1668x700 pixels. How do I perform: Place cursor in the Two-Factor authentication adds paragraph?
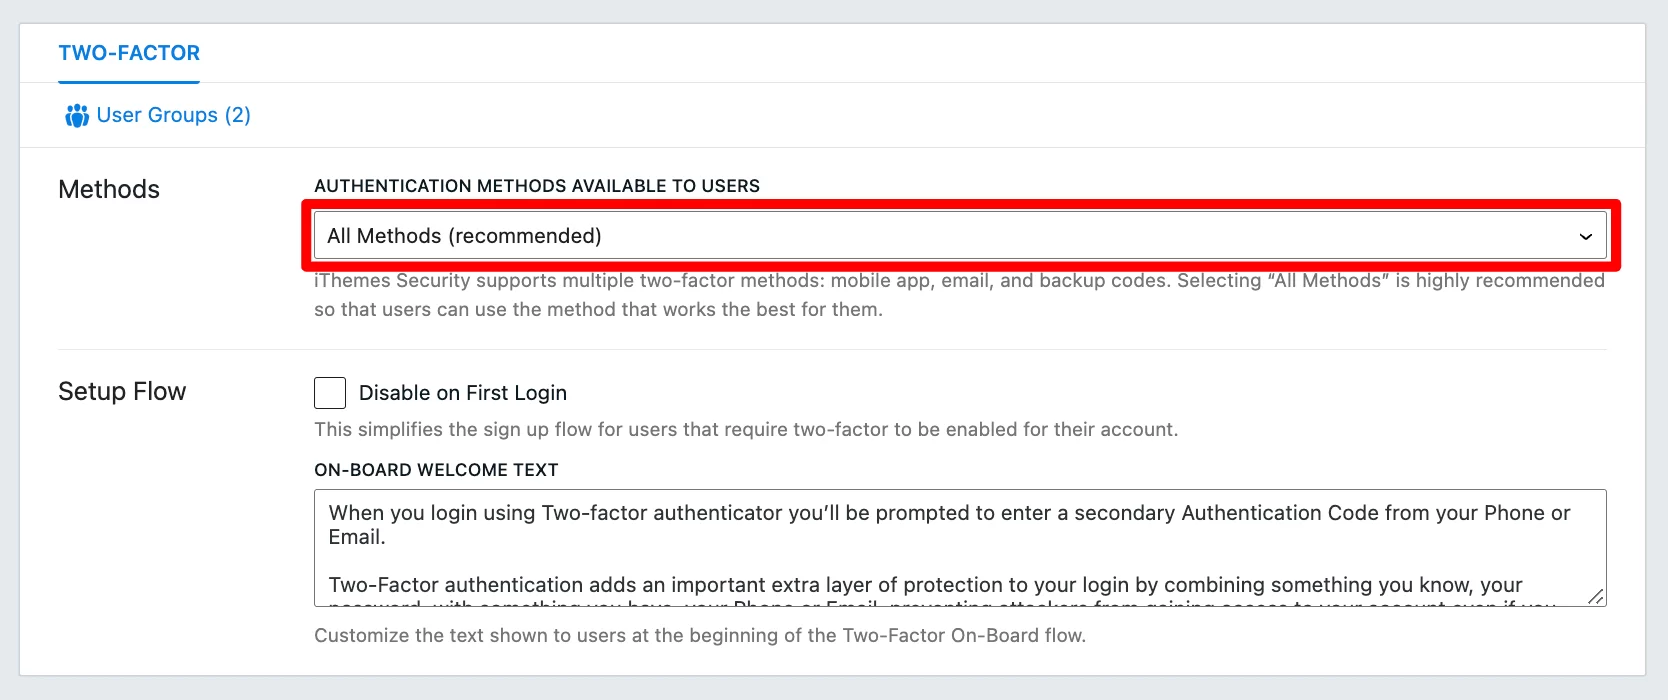pos(925,585)
